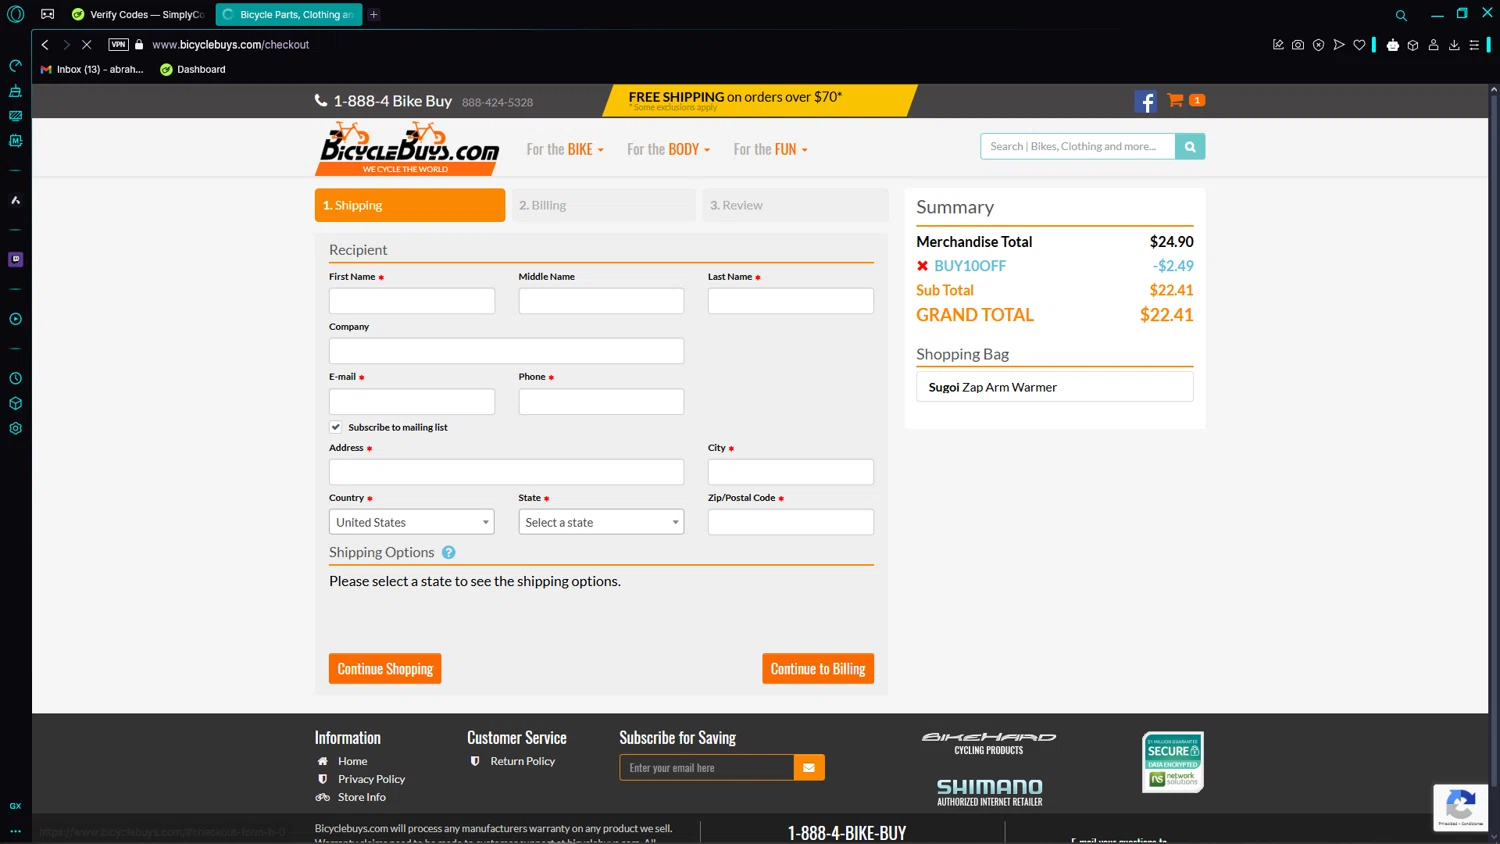Click the address bar URL
The image size is (1500, 844).
click(x=231, y=45)
